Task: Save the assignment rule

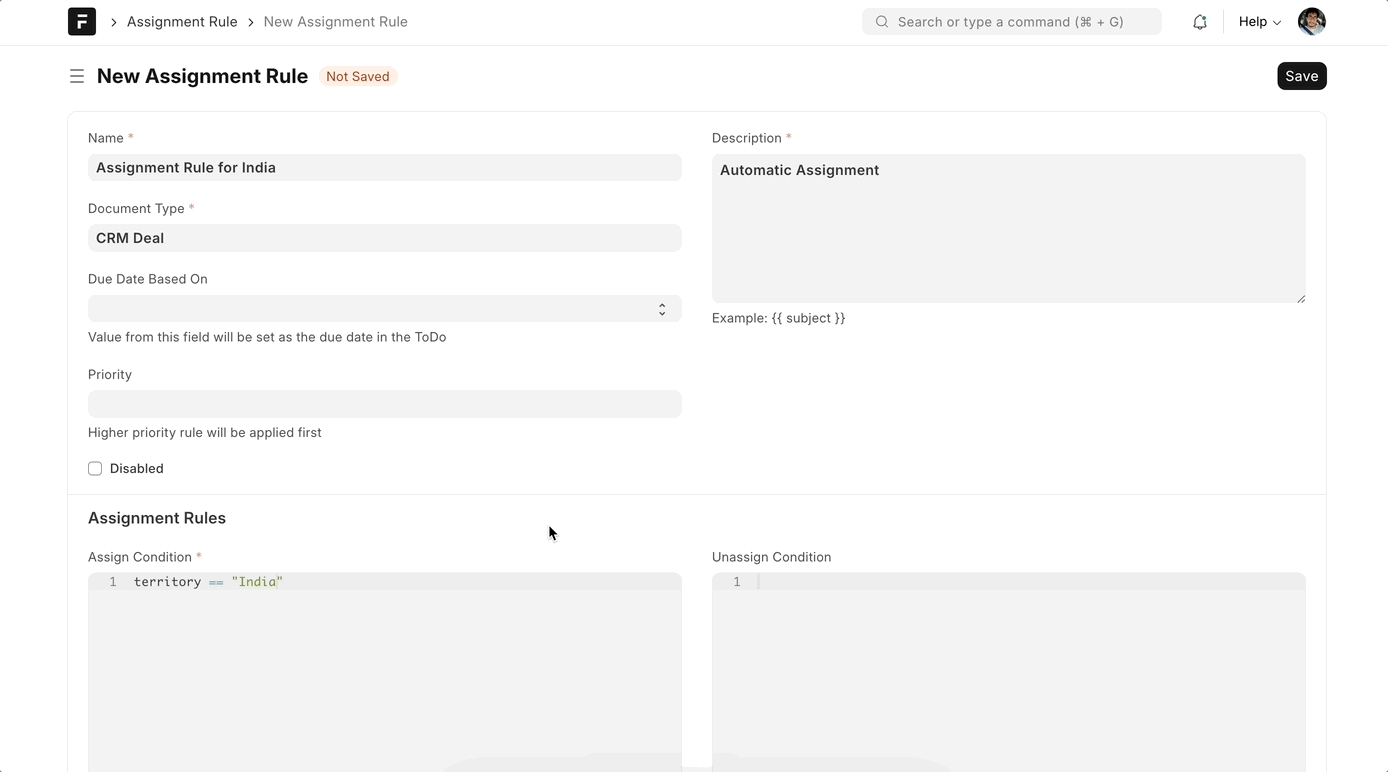Action: click(1302, 76)
